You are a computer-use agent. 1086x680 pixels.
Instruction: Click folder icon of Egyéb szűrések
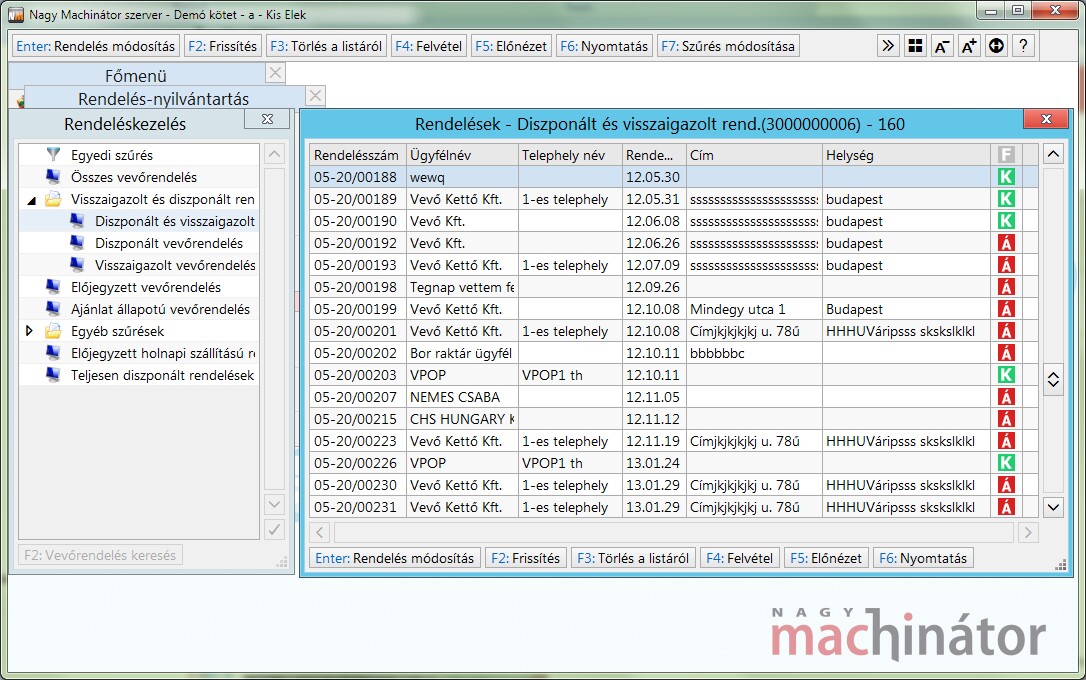point(53,331)
